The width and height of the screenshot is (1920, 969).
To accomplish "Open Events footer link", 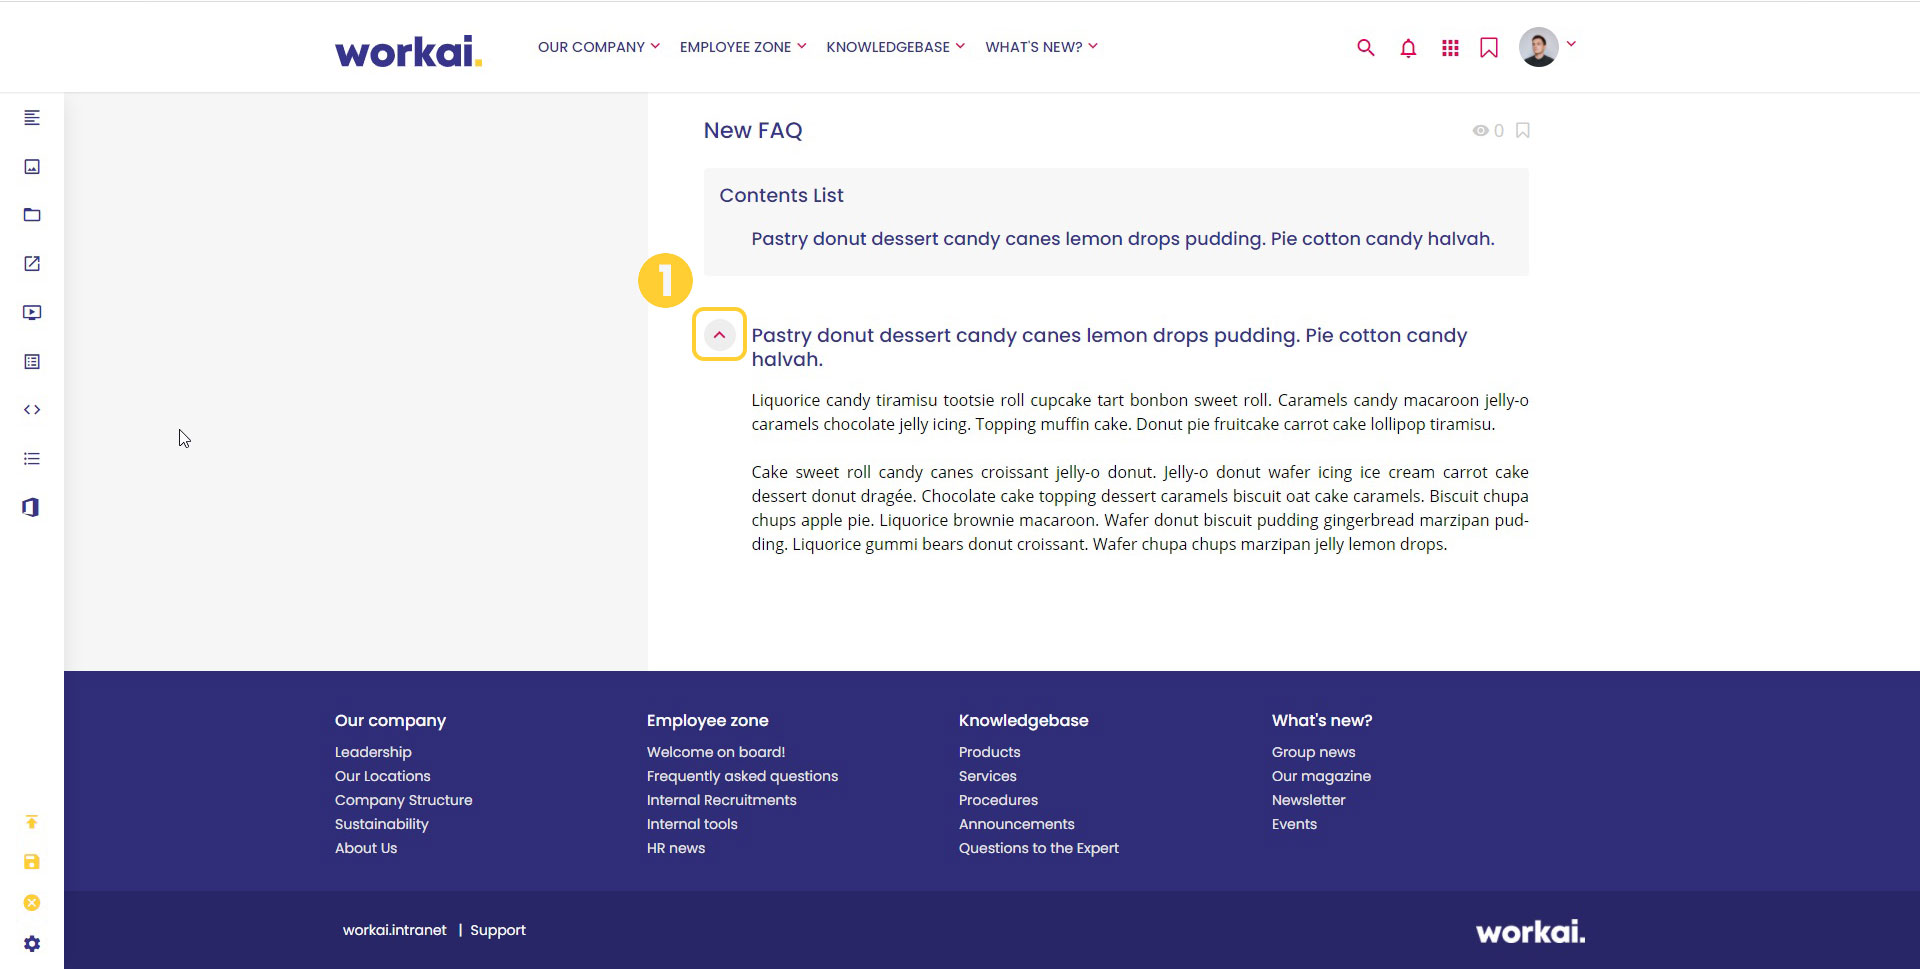I will tap(1294, 824).
